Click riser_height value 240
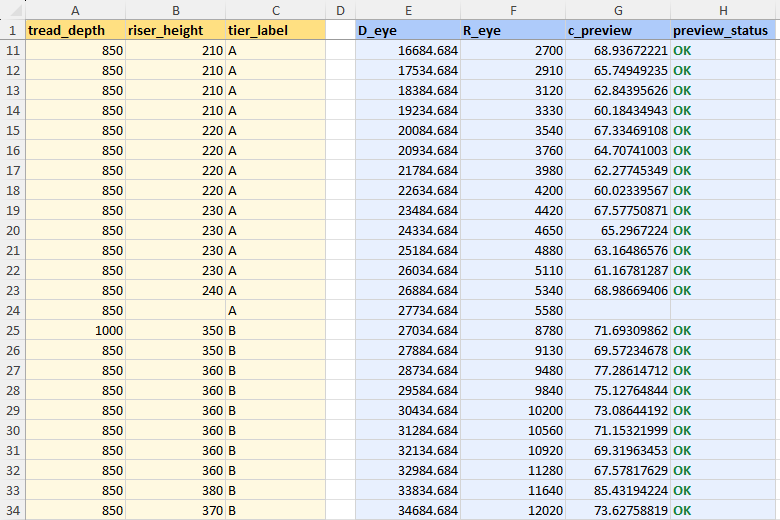The width and height of the screenshot is (780, 520). [x=176, y=291]
